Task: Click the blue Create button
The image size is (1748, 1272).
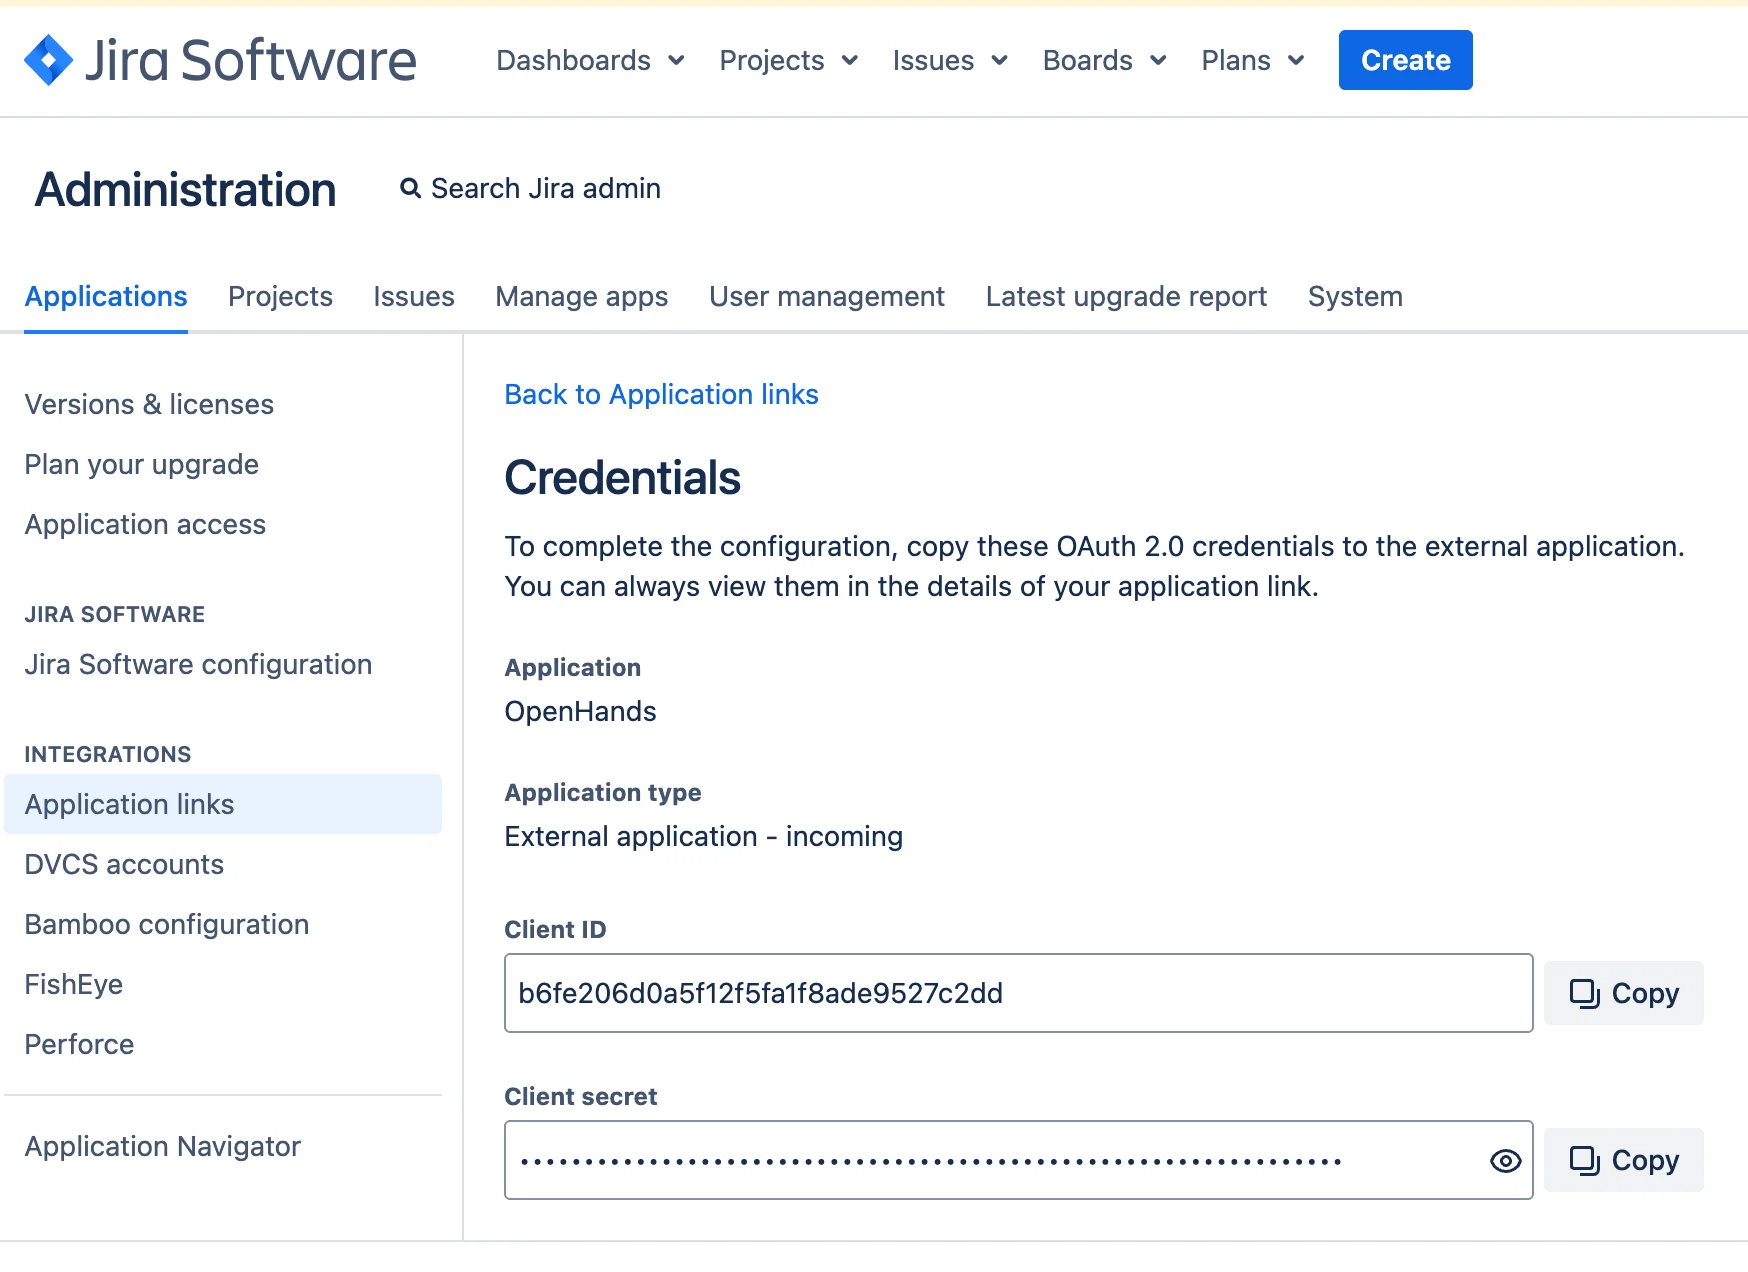Action: pyautogui.click(x=1405, y=60)
